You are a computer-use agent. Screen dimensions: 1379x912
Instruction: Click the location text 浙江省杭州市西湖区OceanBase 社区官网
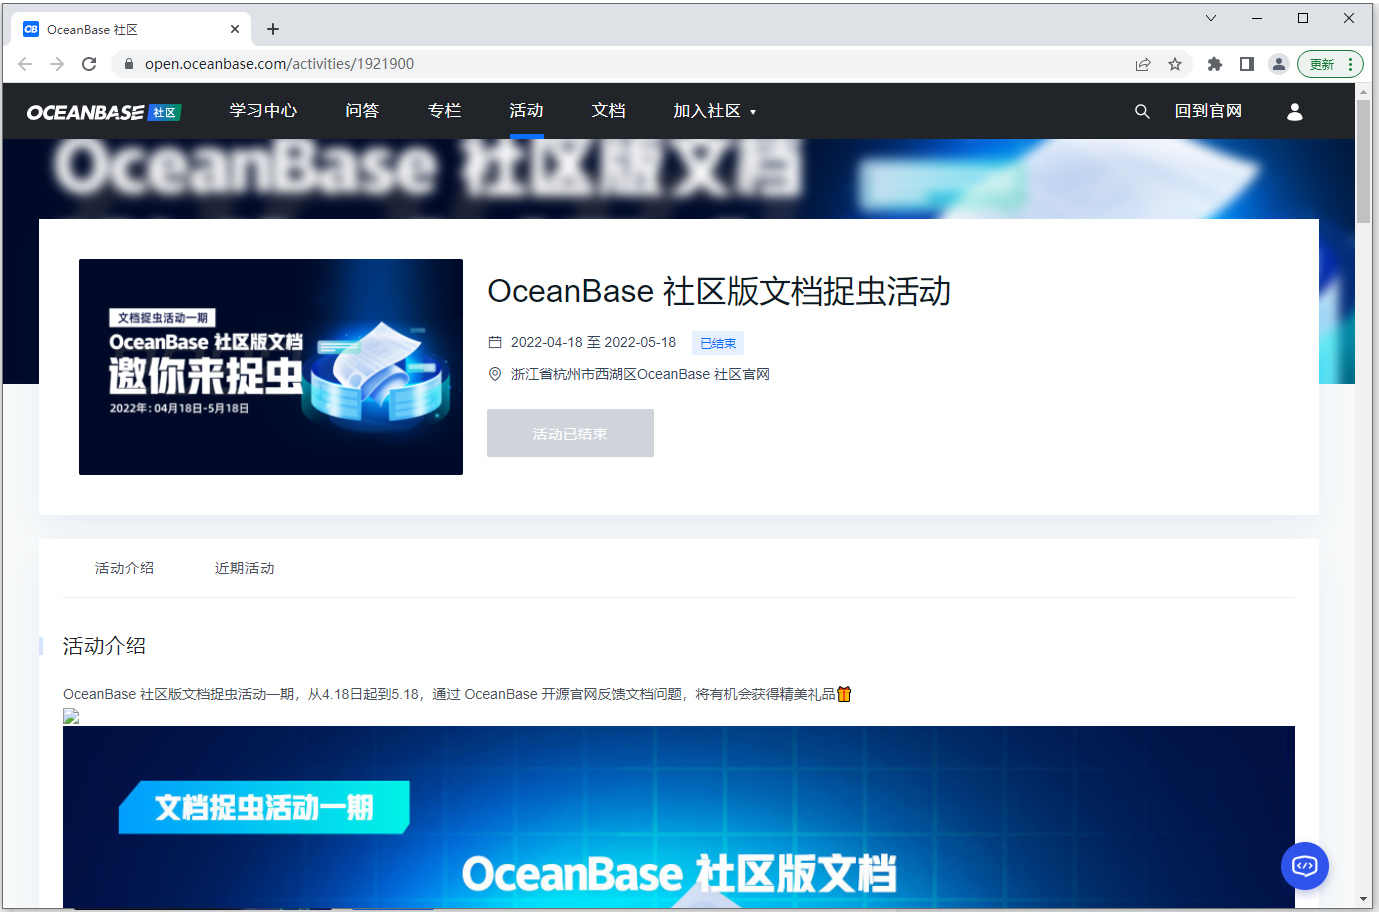[640, 374]
